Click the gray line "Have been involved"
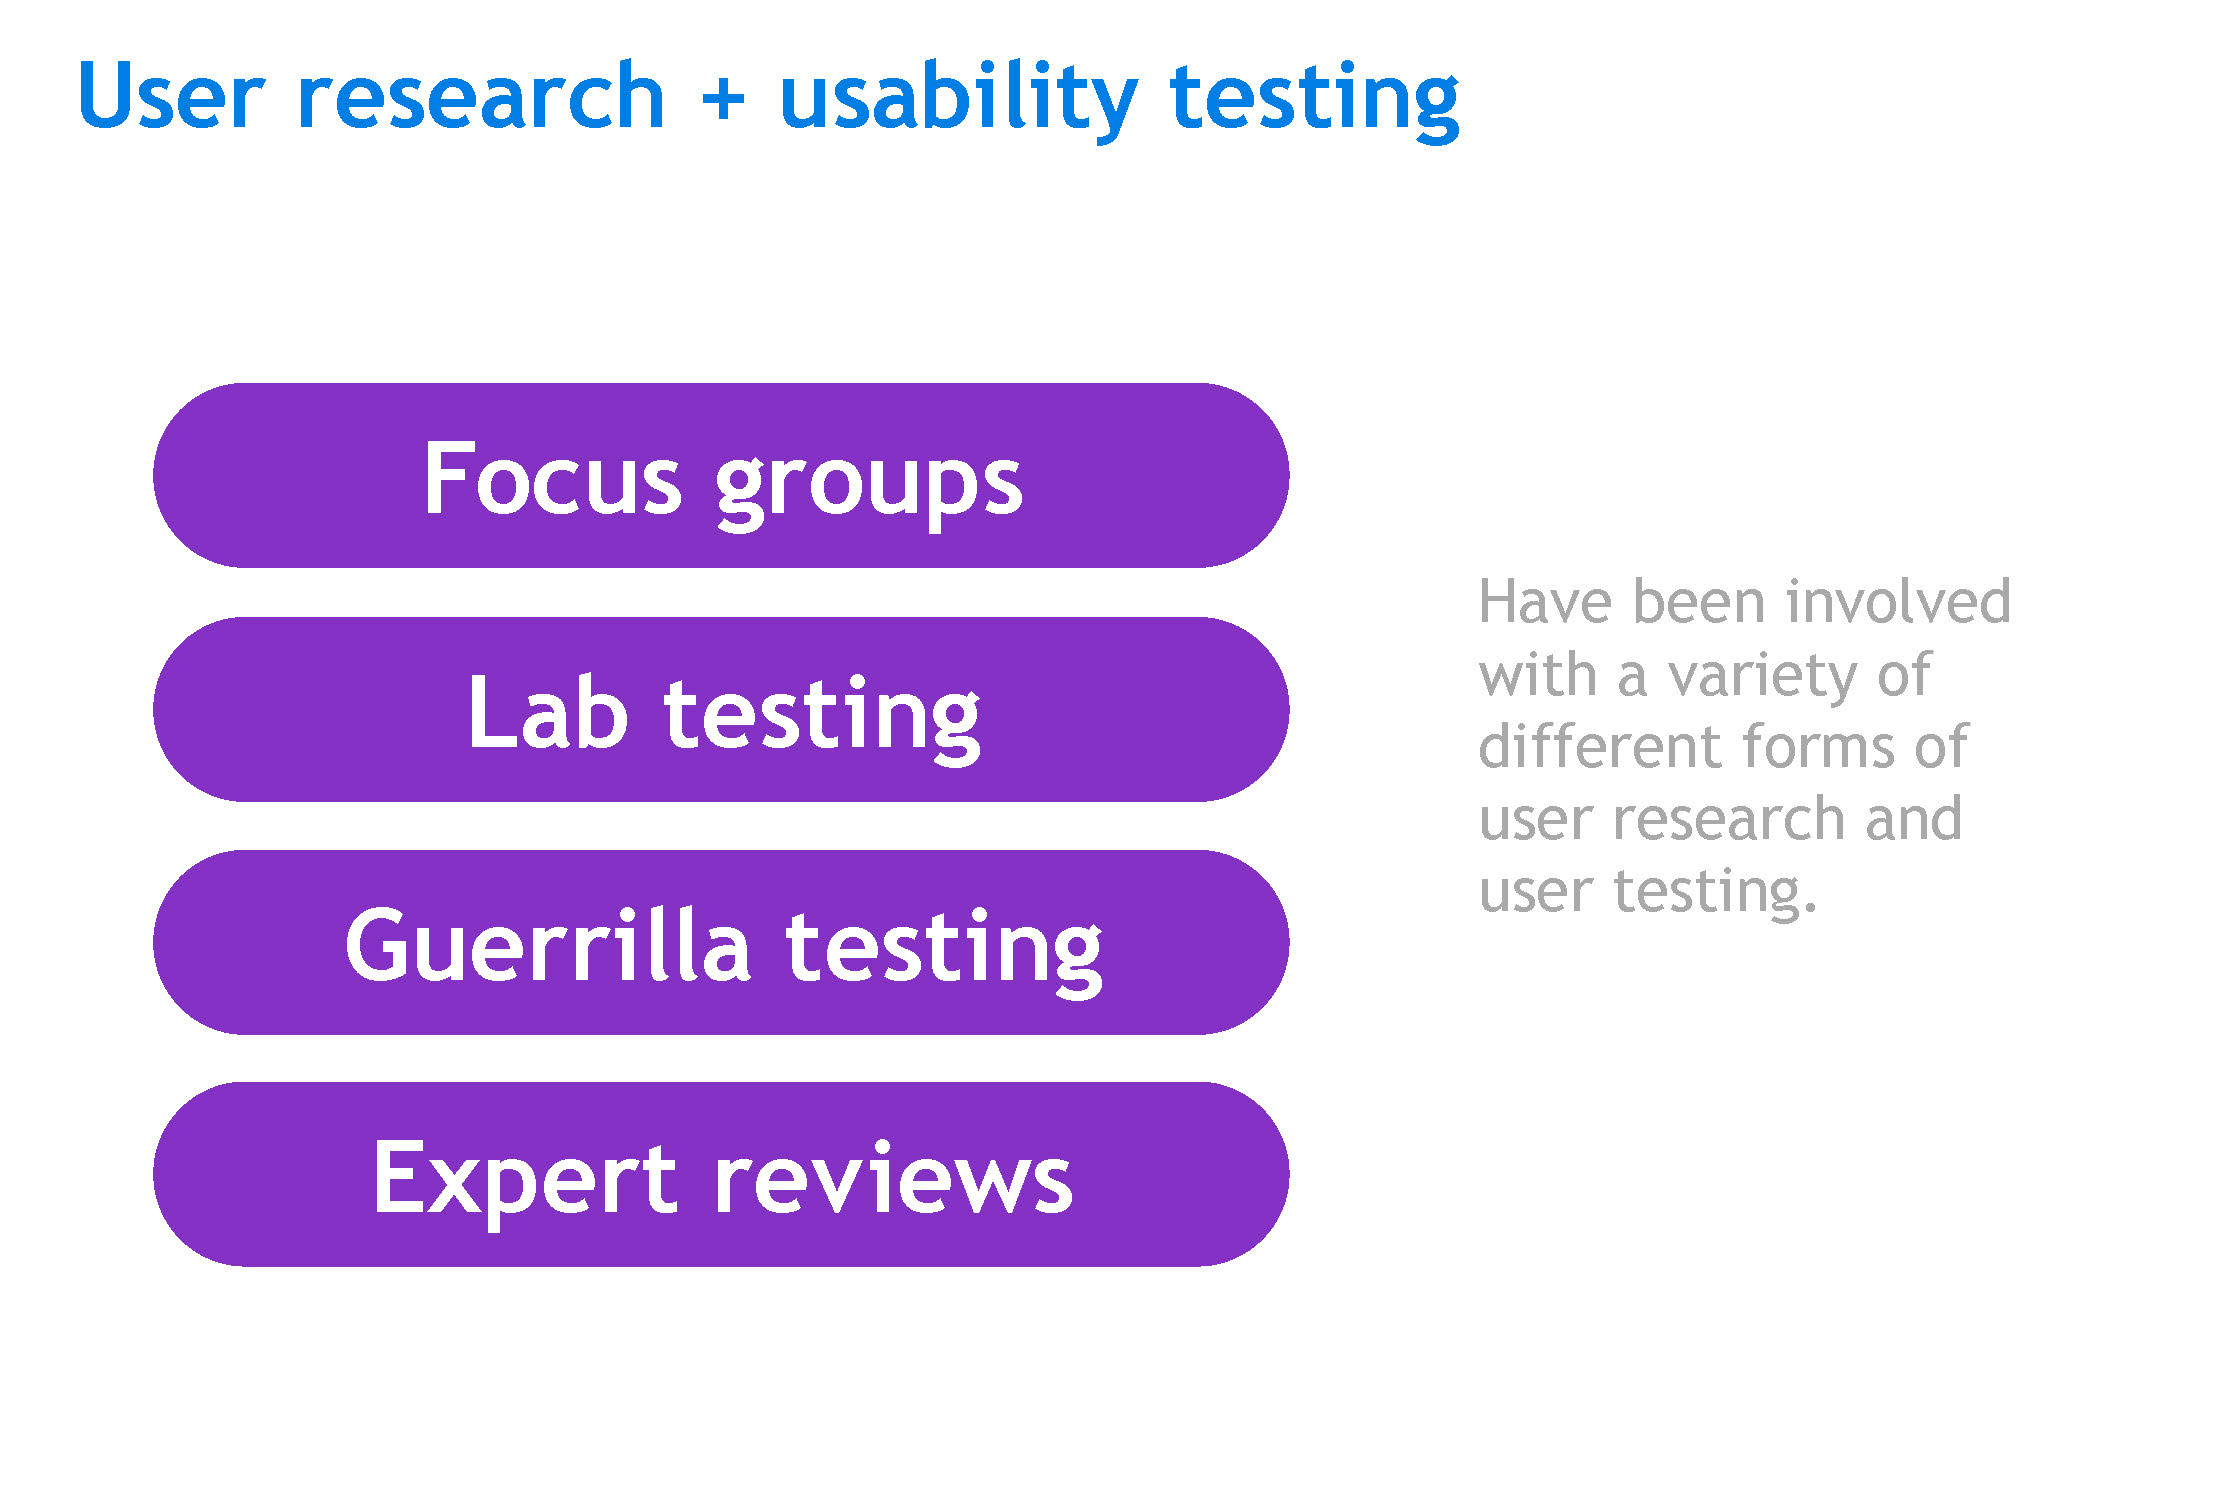The image size is (2239, 1490). pos(1744,602)
